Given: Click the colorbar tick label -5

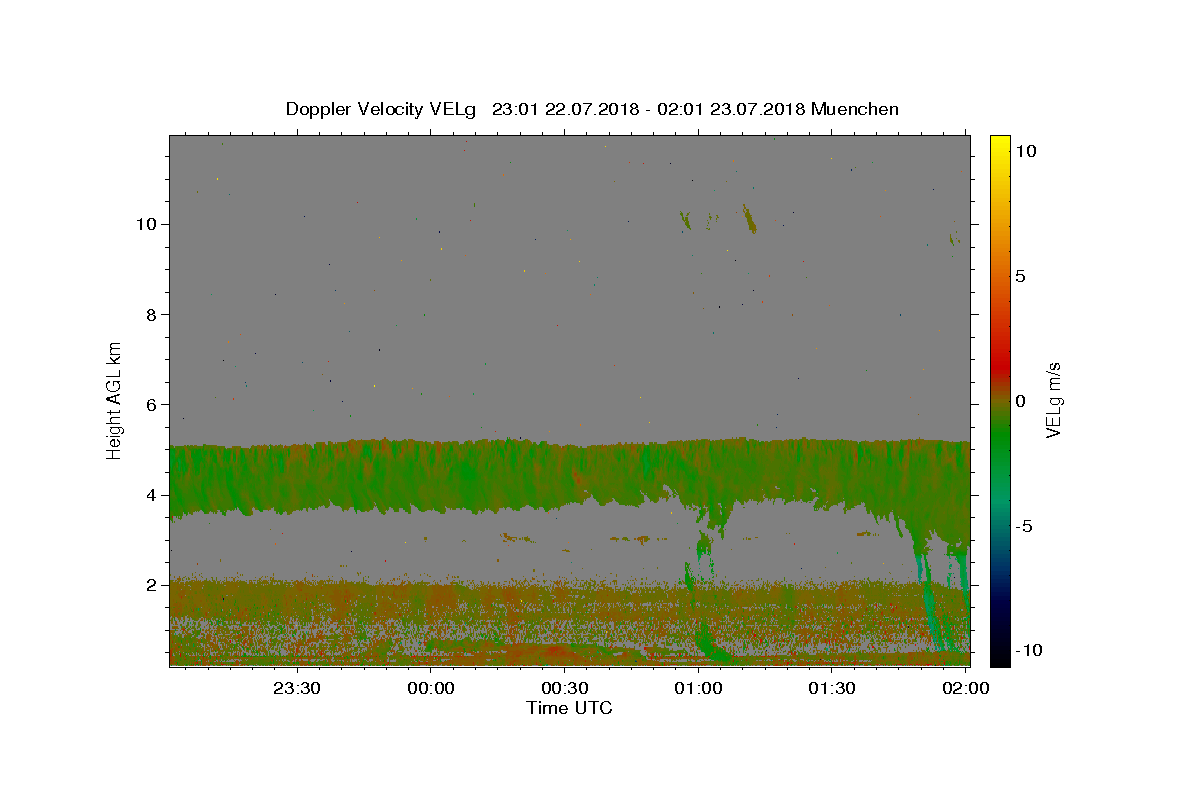Looking at the screenshot, I should [x=1024, y=526].
